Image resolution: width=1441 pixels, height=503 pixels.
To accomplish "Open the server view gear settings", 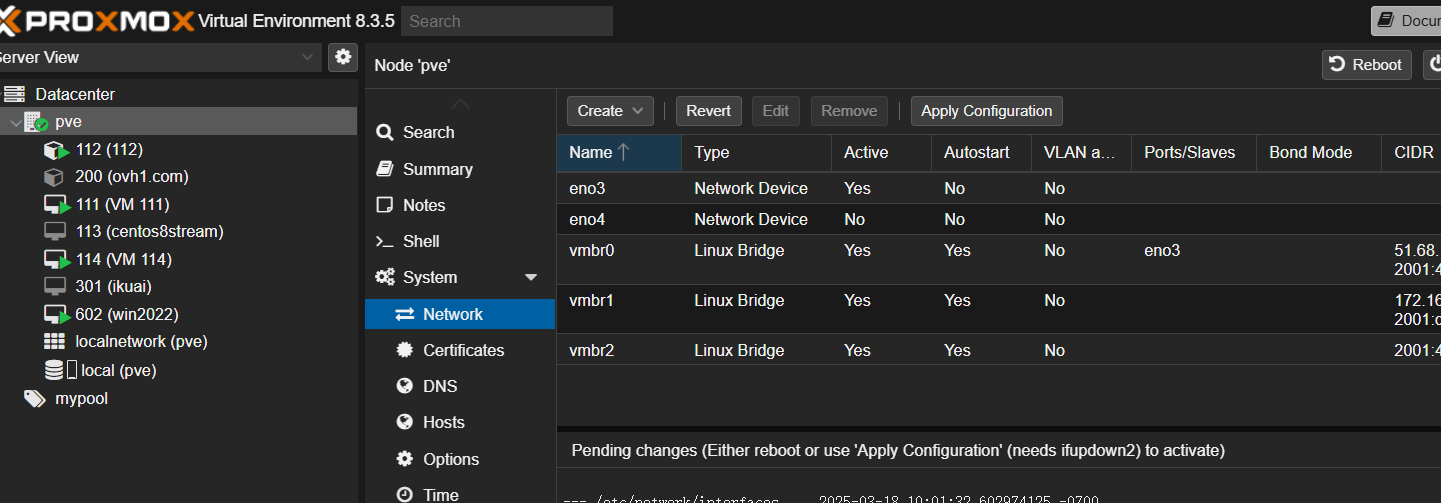I will tap(343, 57).
